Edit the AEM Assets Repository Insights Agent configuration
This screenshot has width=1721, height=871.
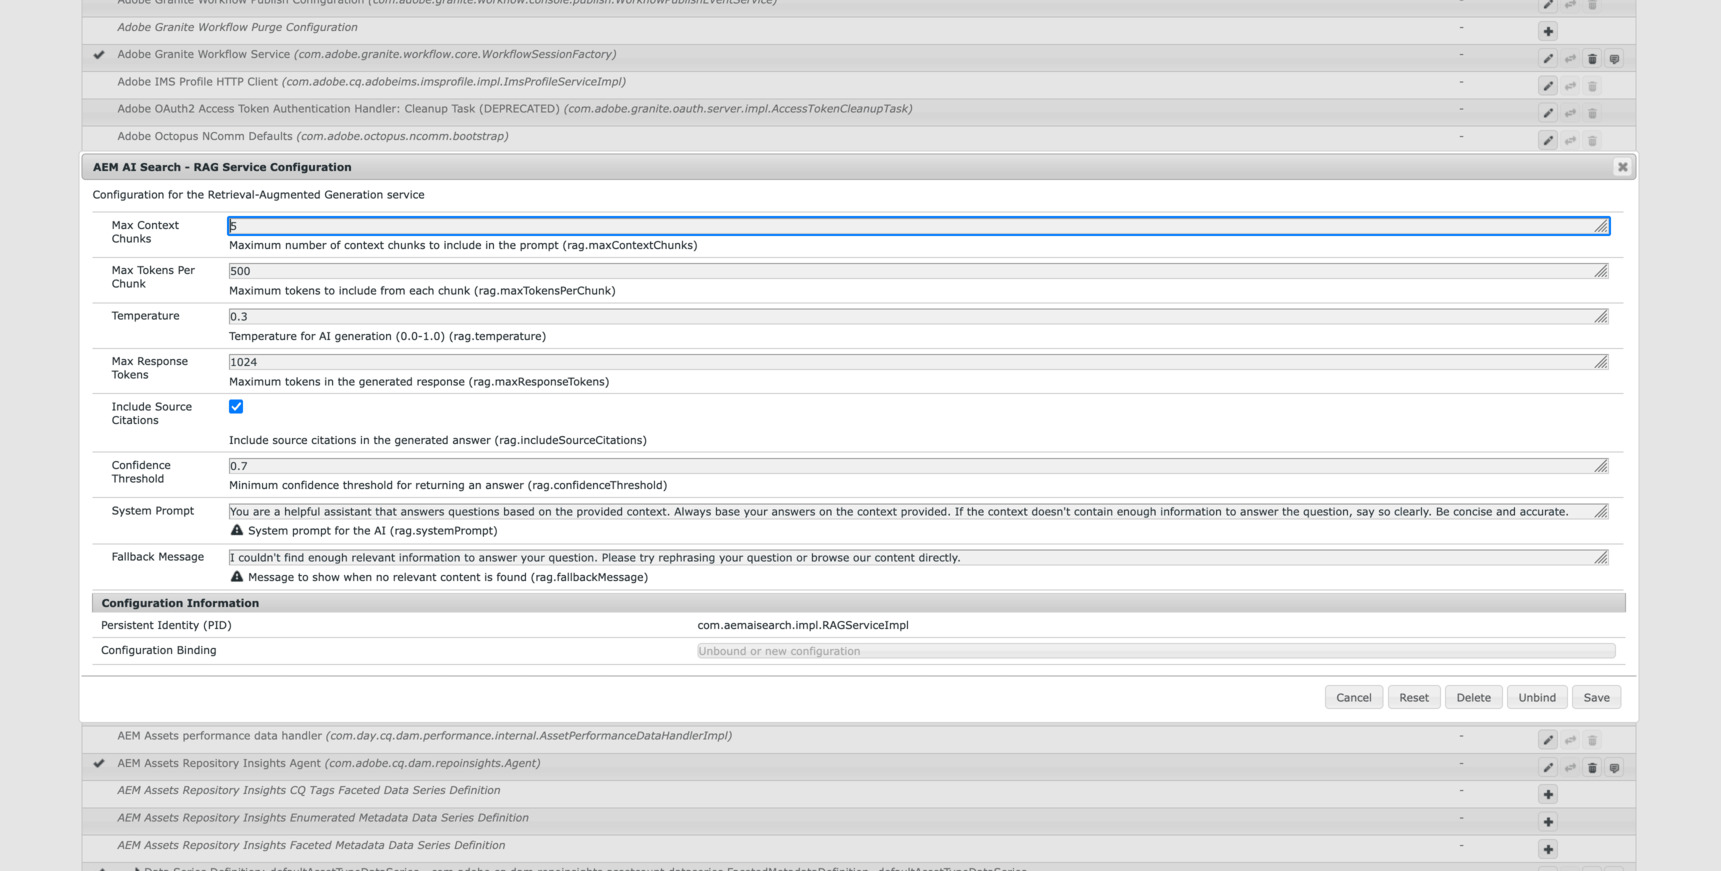pyautogui.click(x=1548, y=767)
